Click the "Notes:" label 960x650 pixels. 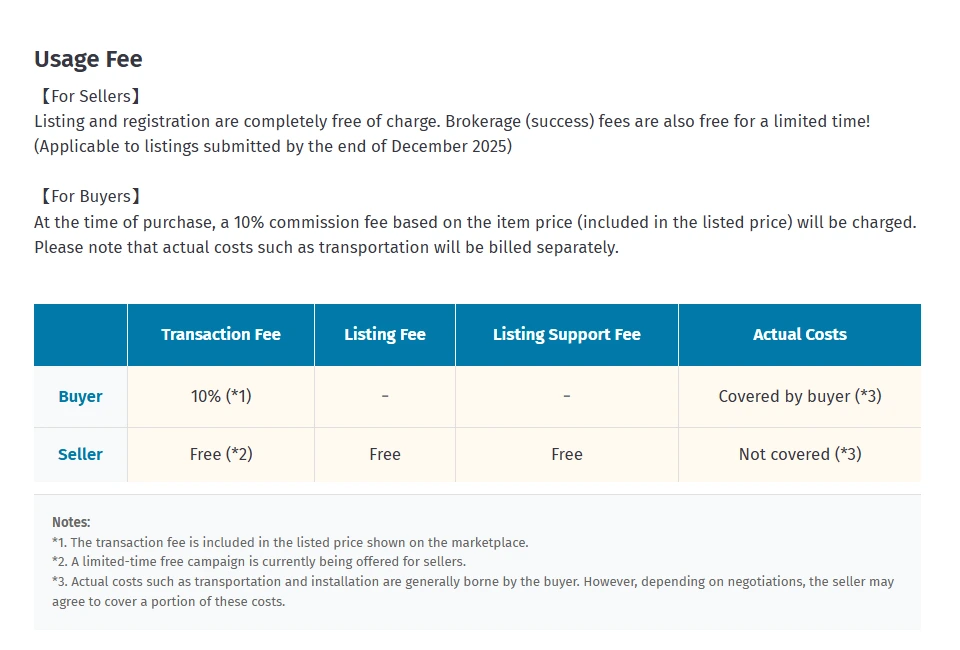(71, 522)
